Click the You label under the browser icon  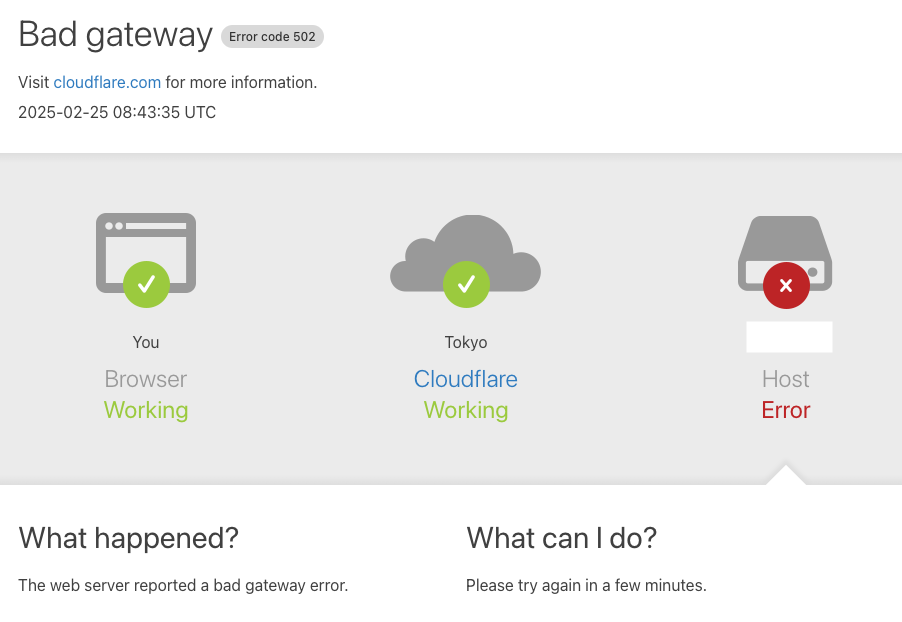146,342
